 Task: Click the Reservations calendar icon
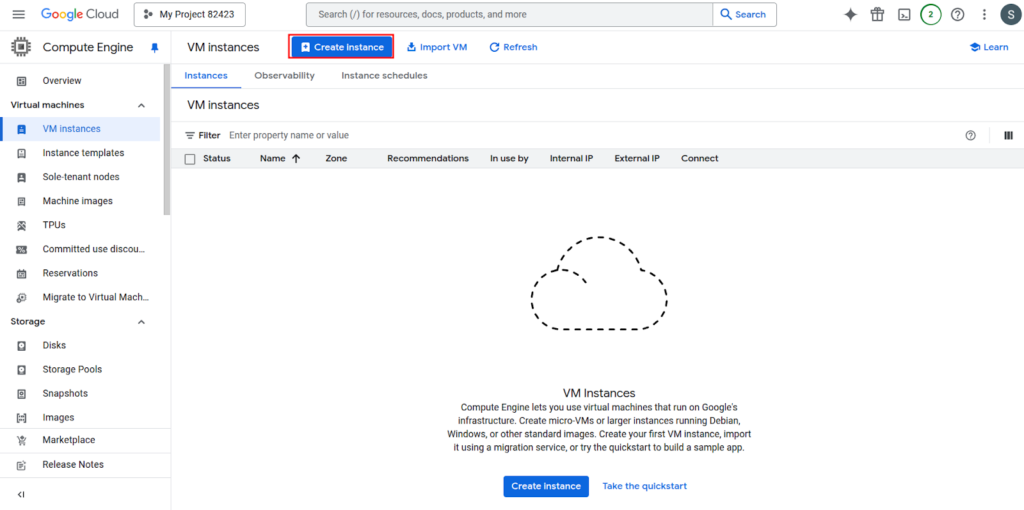[x=22, y=274]
